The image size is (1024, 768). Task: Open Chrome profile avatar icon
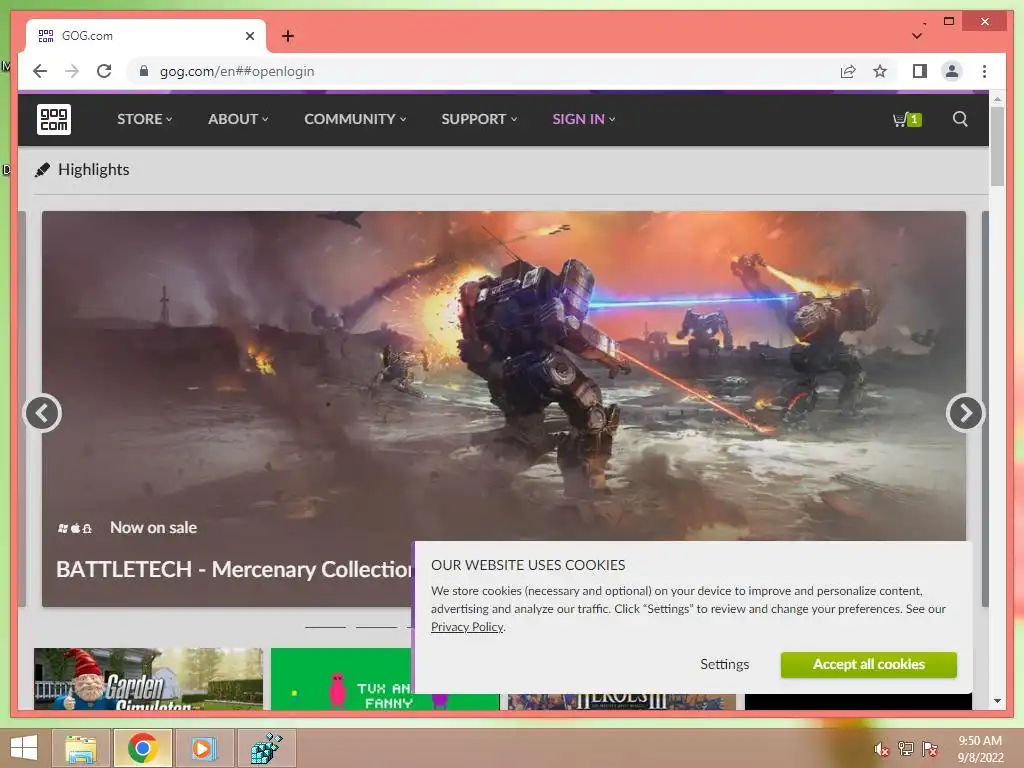[952, 71]
